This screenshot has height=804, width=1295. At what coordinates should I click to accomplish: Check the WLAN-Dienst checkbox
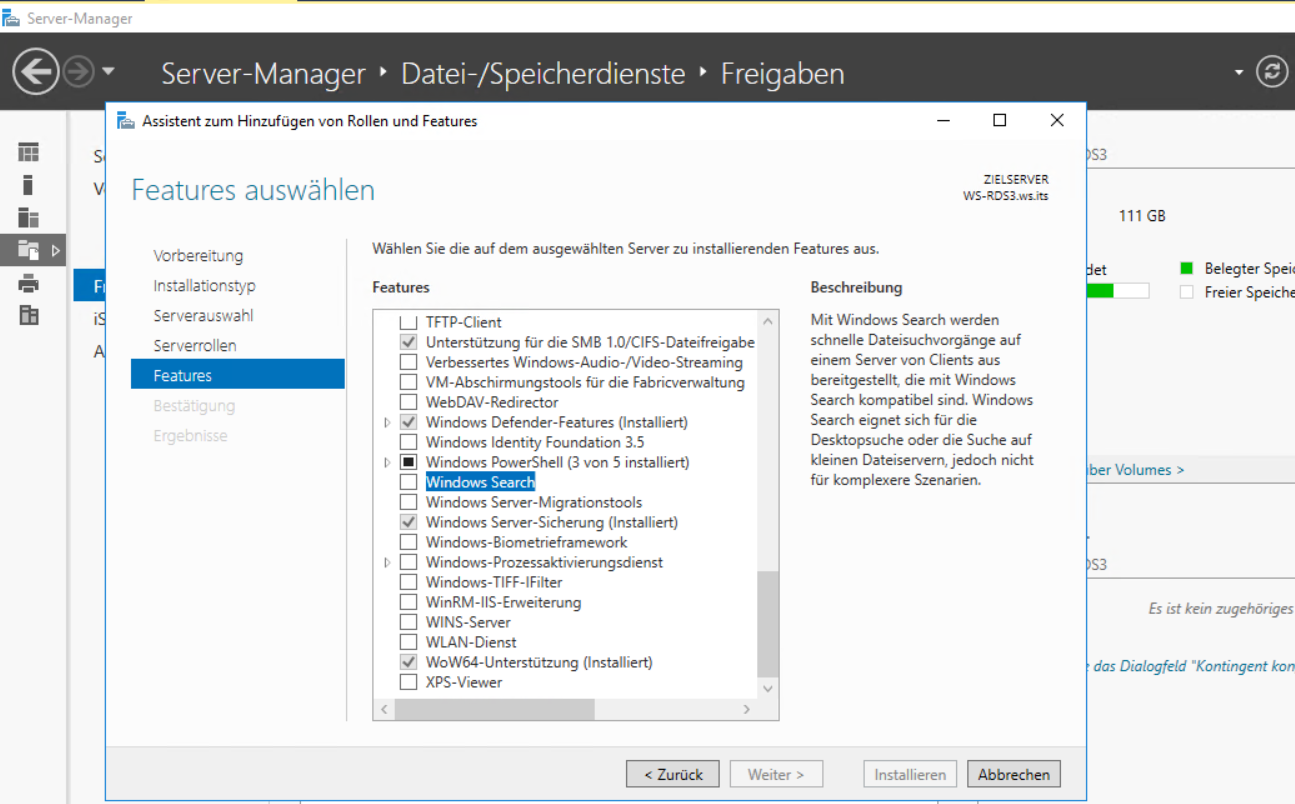(408, 642)
